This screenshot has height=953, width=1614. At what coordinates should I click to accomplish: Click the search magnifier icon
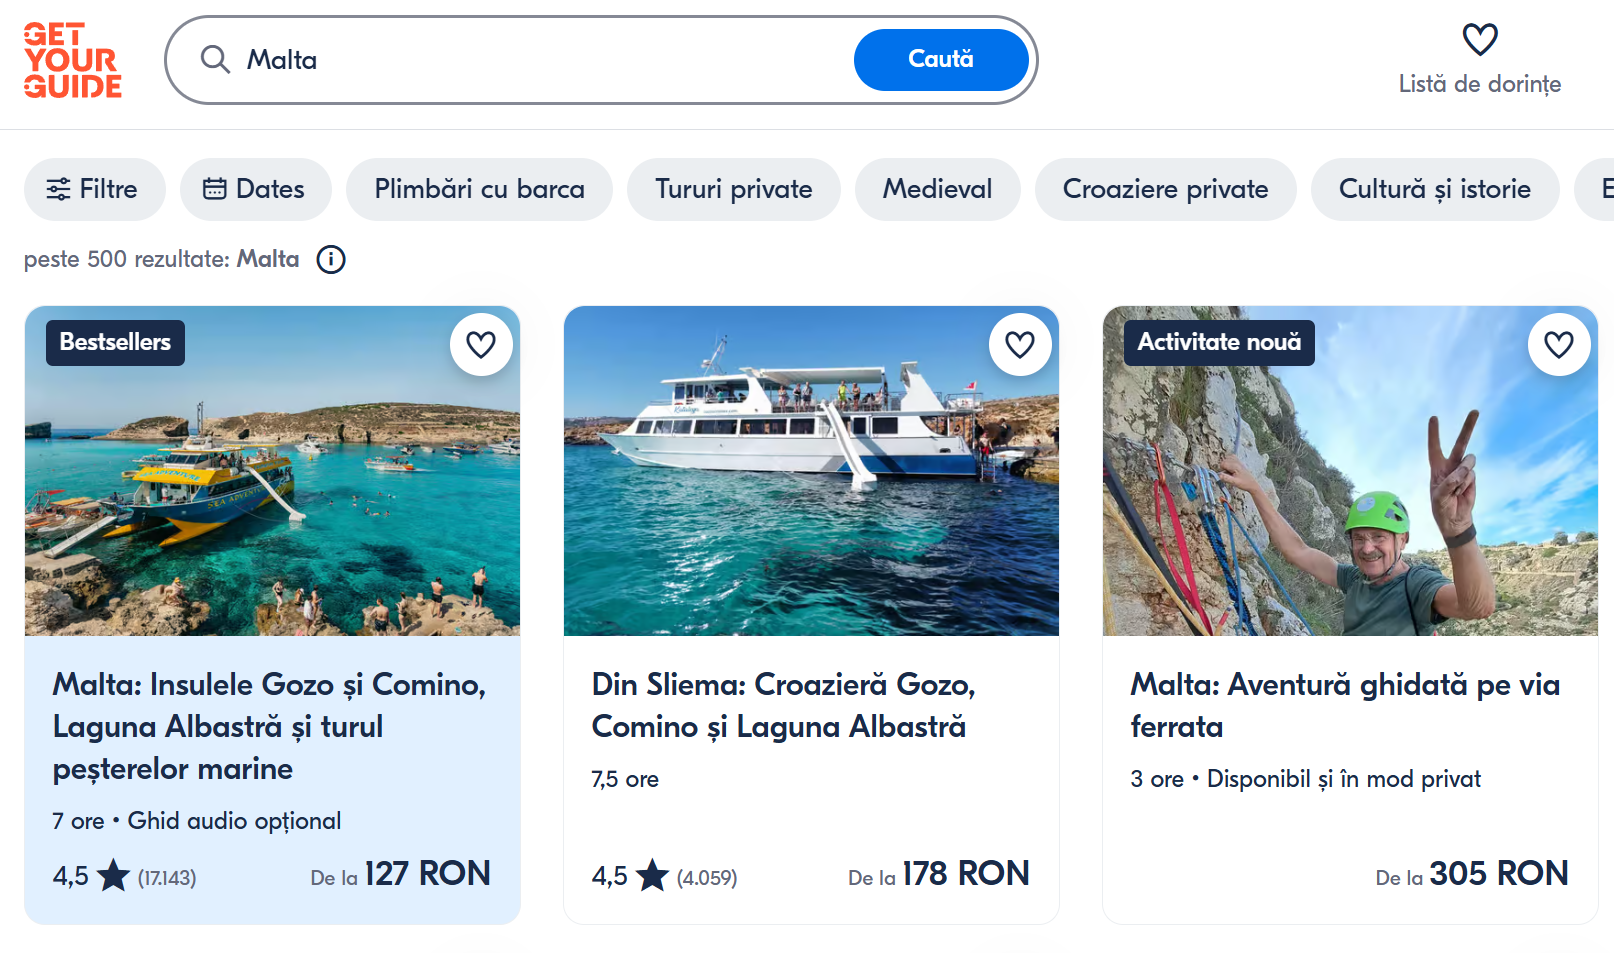click(215, 59)
